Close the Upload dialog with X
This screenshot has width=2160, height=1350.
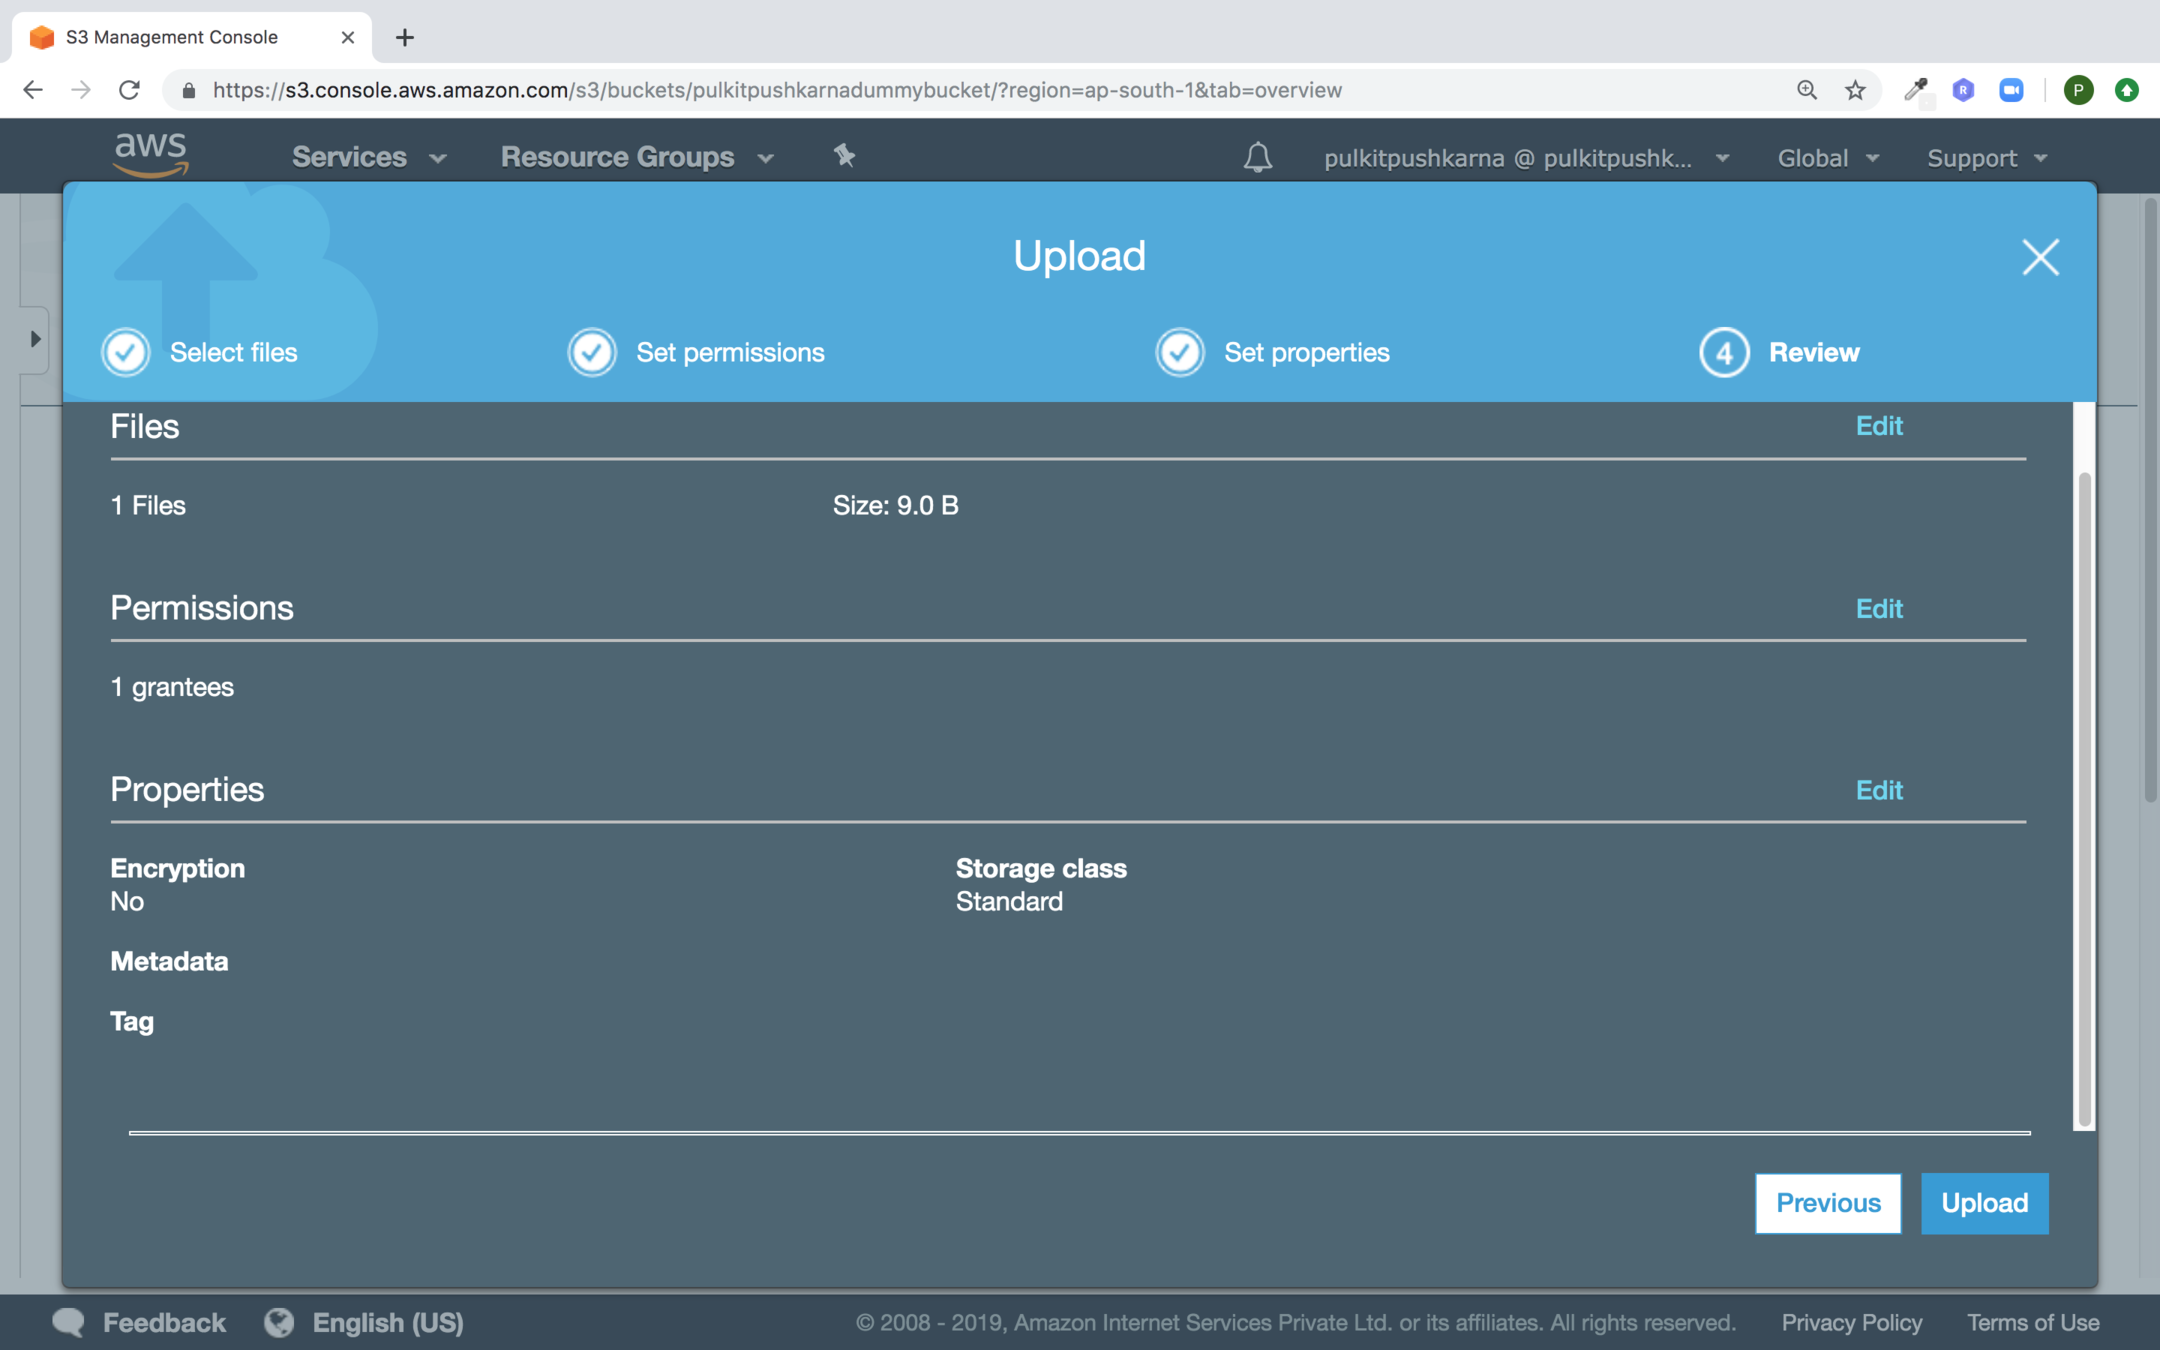[2040, 257]
